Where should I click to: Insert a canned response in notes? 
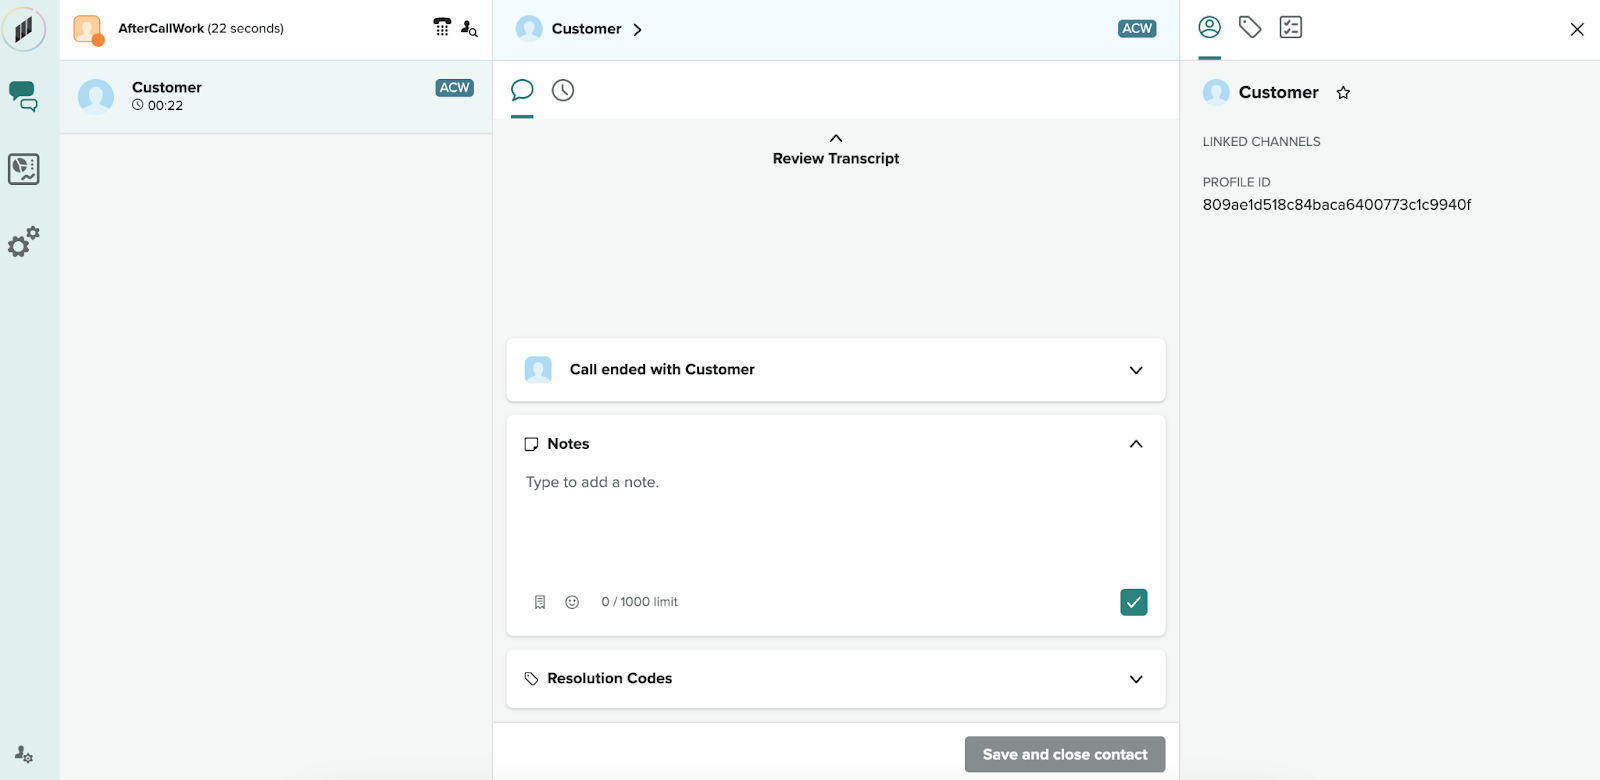click(540, 602)
